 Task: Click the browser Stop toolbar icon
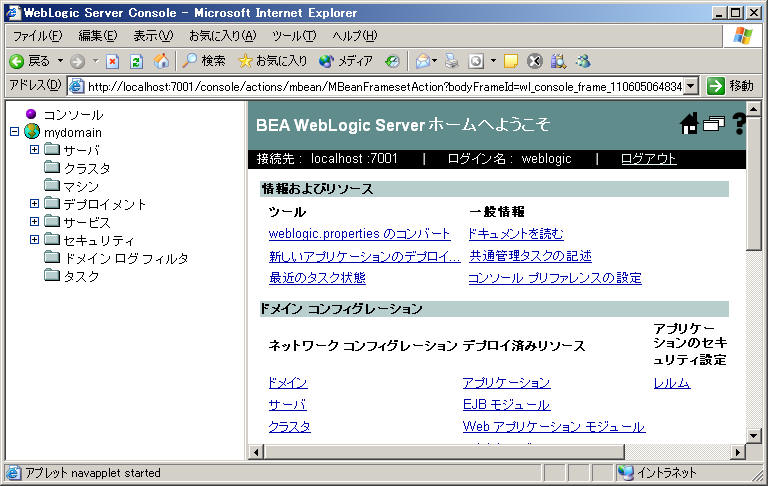[113, 61]
